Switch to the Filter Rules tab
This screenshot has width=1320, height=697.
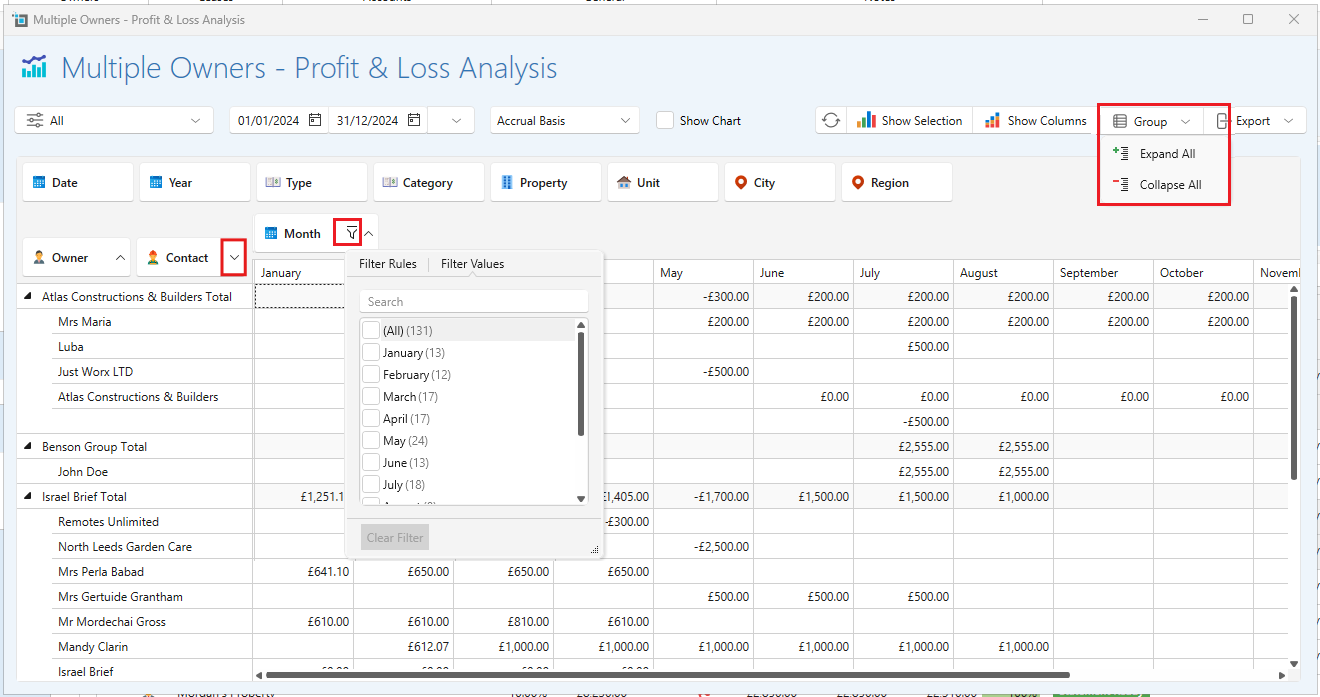(388, 264)
